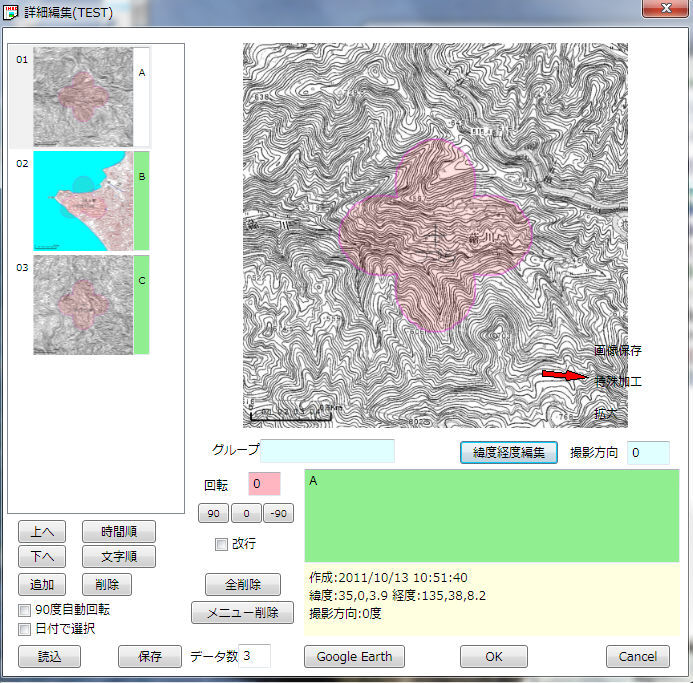Enable the 改行 checkbox
The width and height of the screenshot is (693, 683).
click(222, 544)
